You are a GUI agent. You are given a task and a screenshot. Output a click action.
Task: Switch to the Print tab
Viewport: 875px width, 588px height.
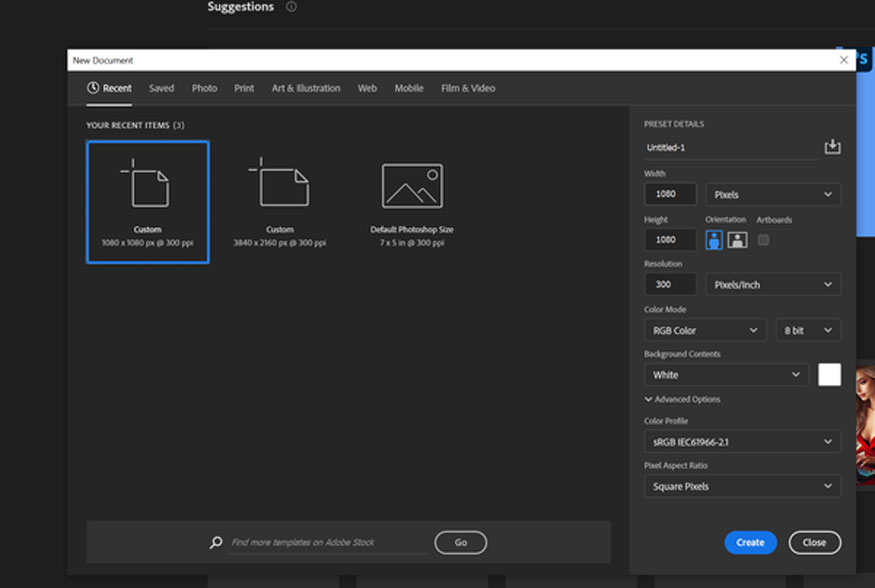click(244, 88)
